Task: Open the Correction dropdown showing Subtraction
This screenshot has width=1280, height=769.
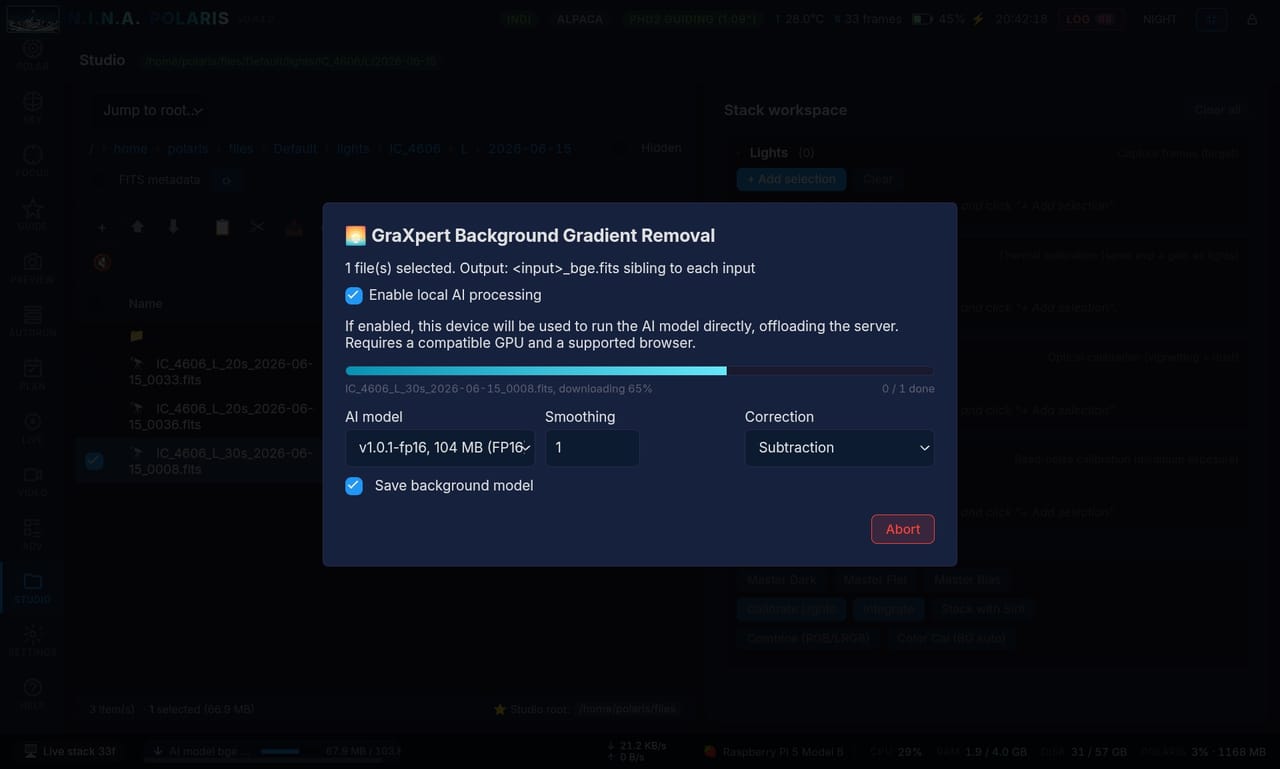Action: tap(839, 448)
